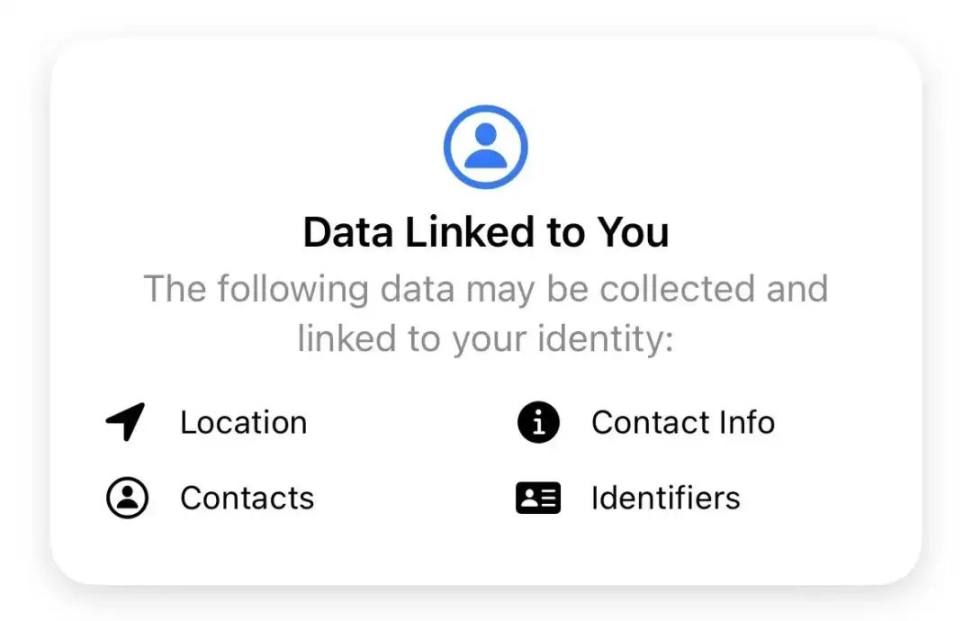Click the "Data Linked to You" heading

coord(486,232)
